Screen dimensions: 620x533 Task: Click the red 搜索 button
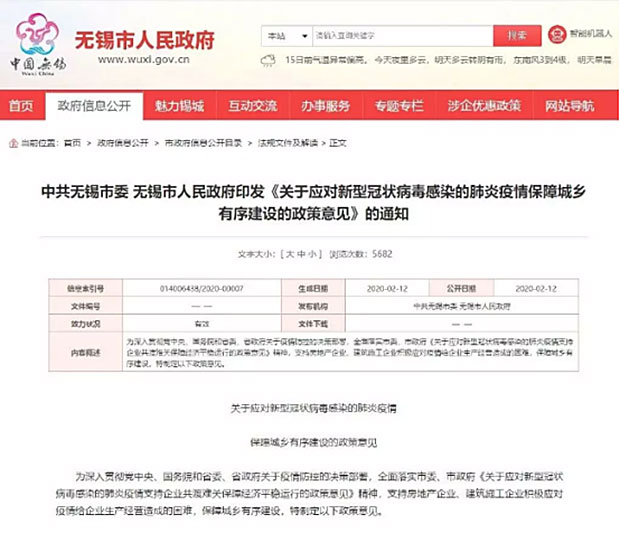pyautogui.click(x=517, y=36)
